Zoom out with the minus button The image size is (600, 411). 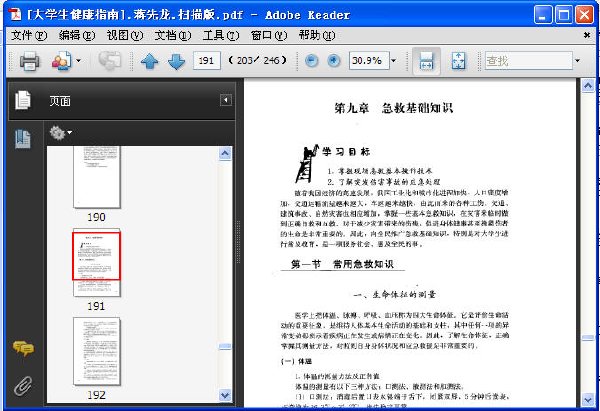311,60
